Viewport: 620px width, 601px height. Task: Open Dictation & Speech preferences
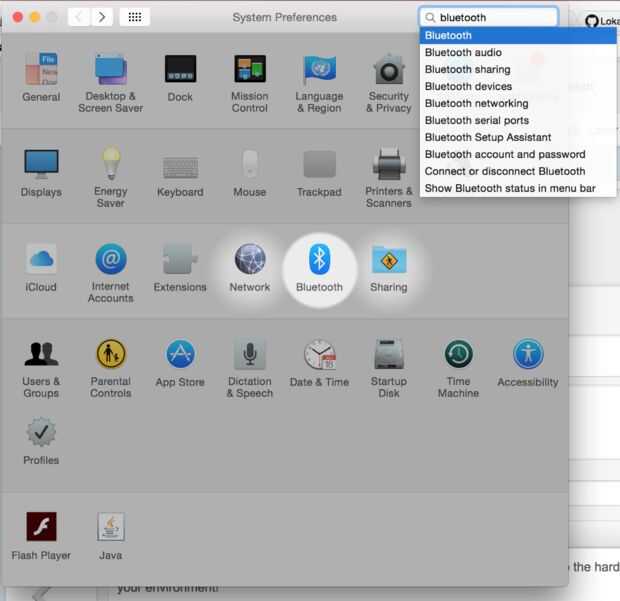250,368
